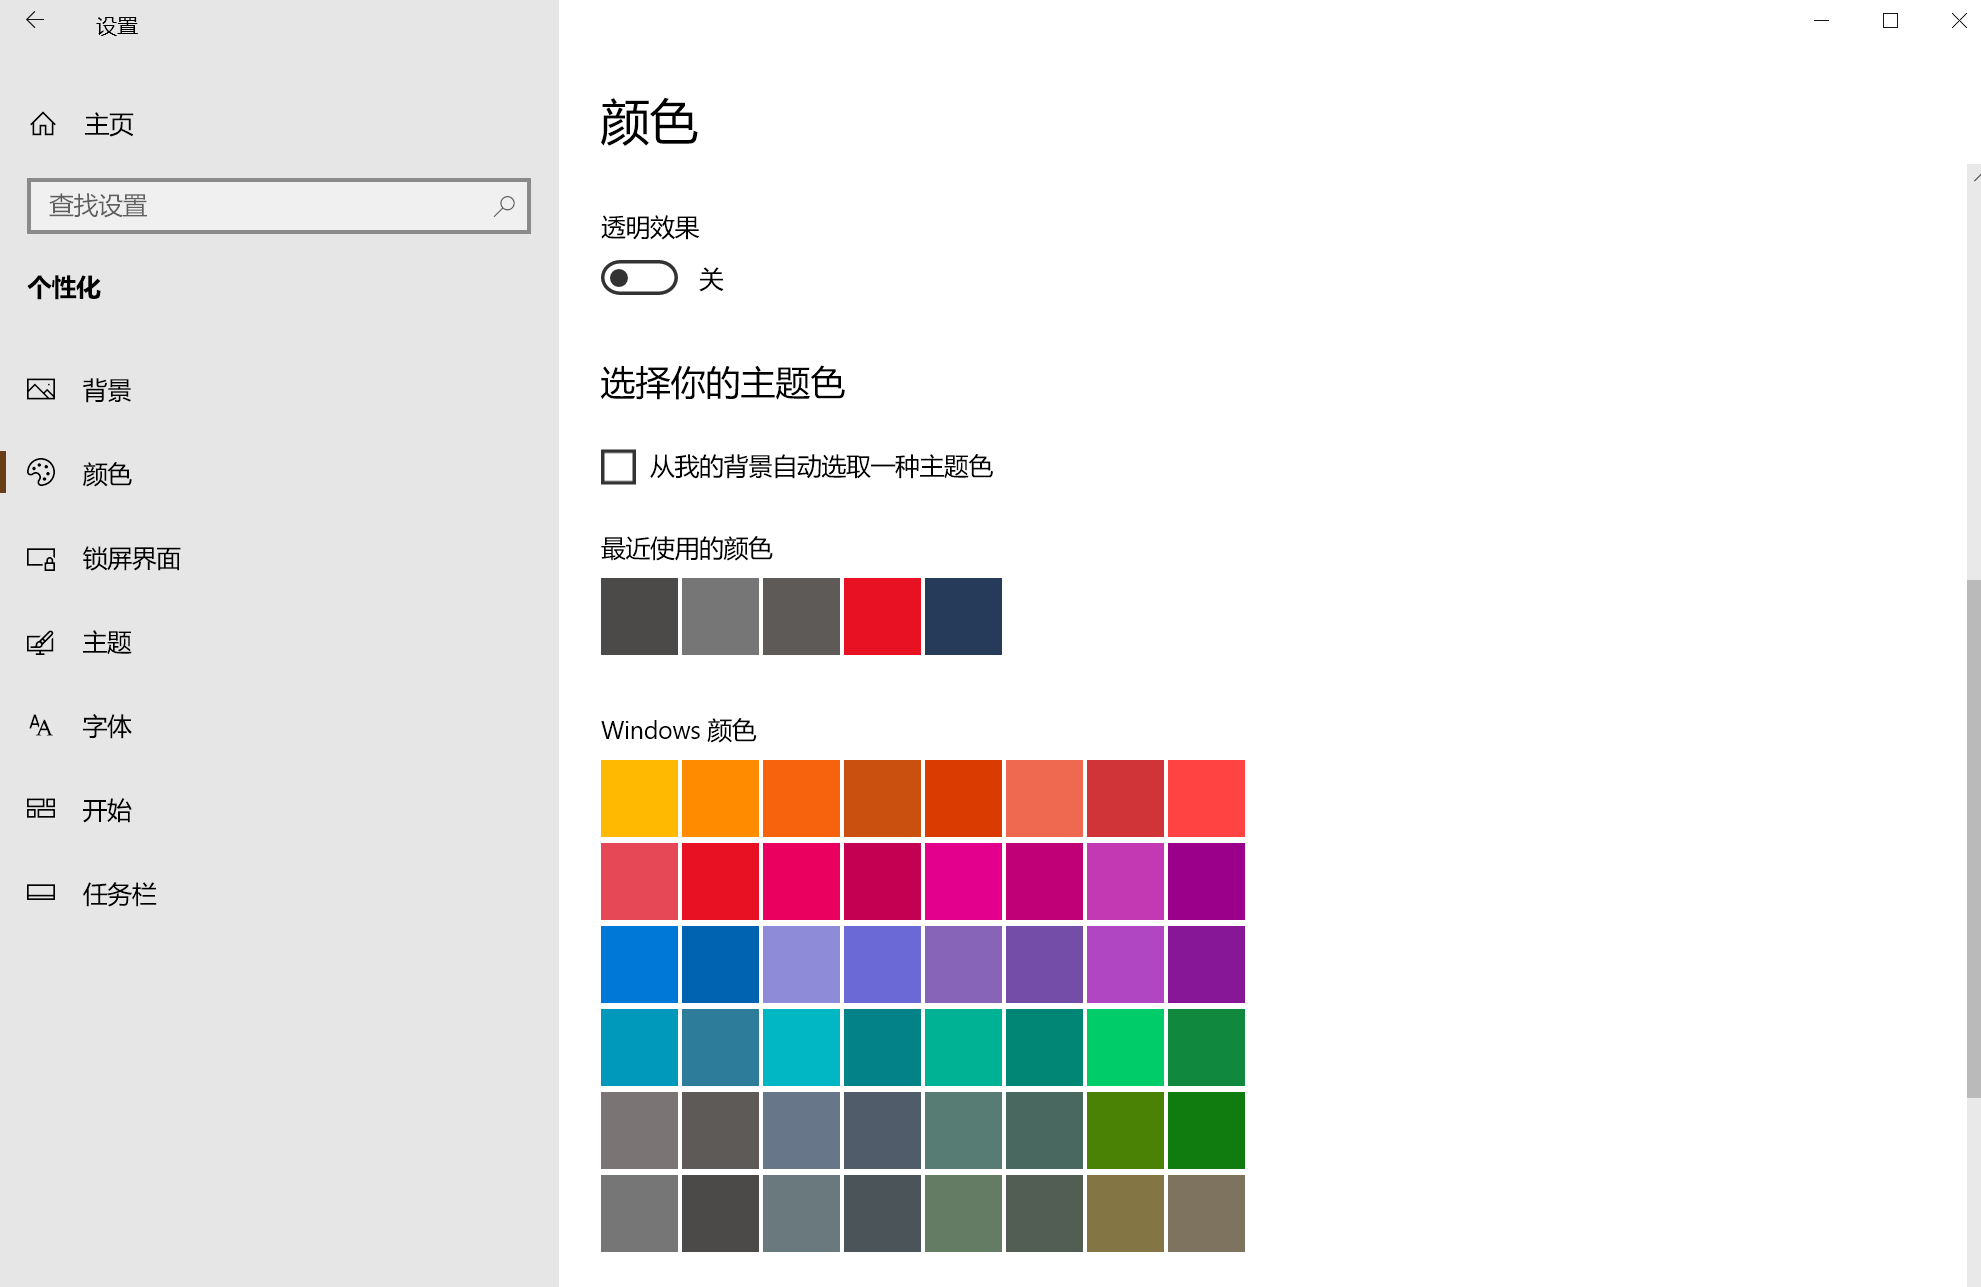Click the vertical scrollbar thumb

click(x=1973, y=838)
